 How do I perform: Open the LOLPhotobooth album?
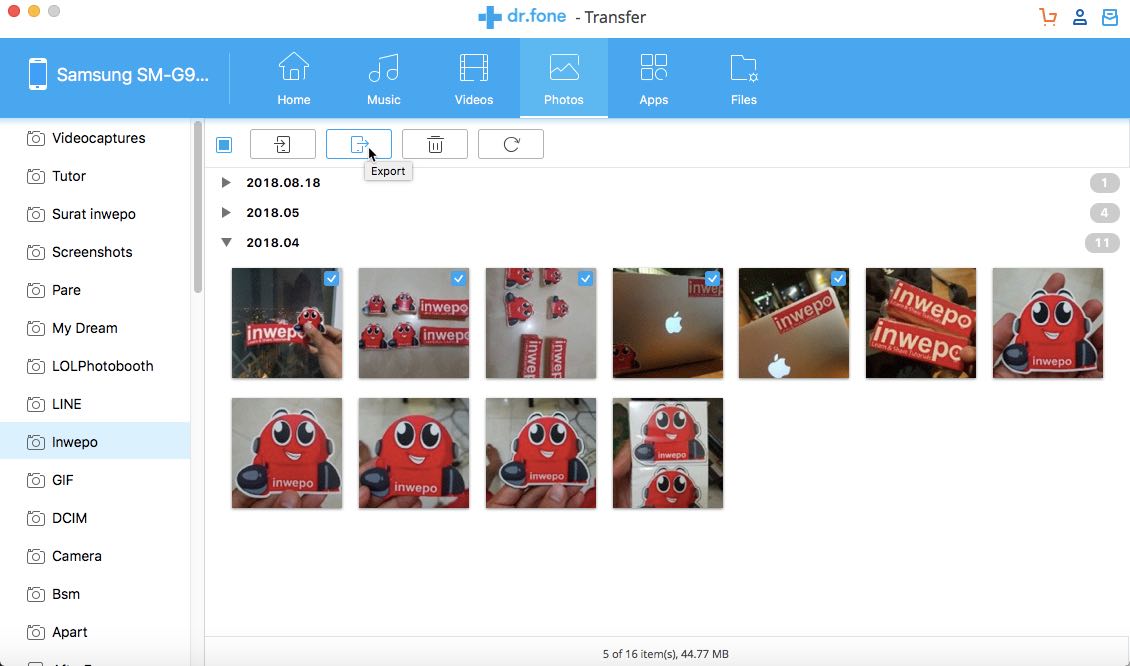click(x=95, y=366)
